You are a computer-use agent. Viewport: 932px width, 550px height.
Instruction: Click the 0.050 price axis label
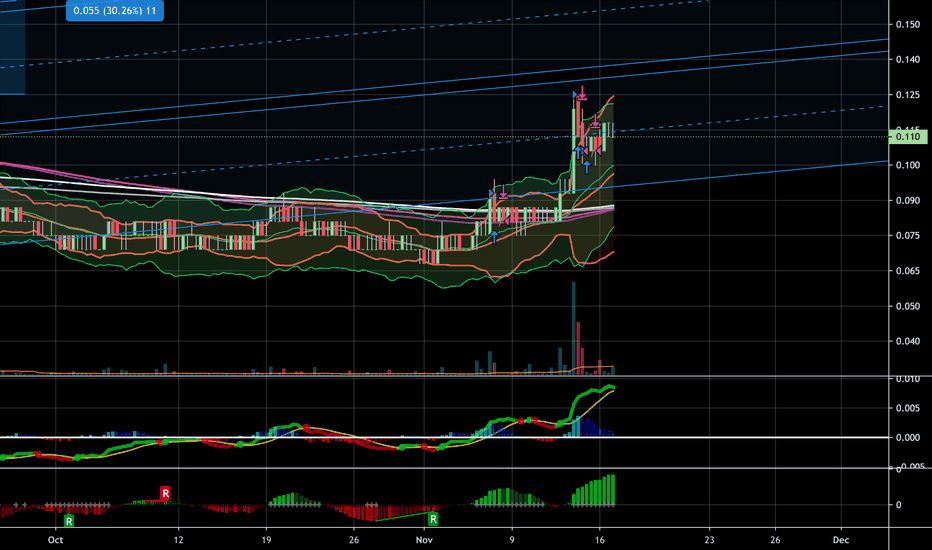click(908, 306)
